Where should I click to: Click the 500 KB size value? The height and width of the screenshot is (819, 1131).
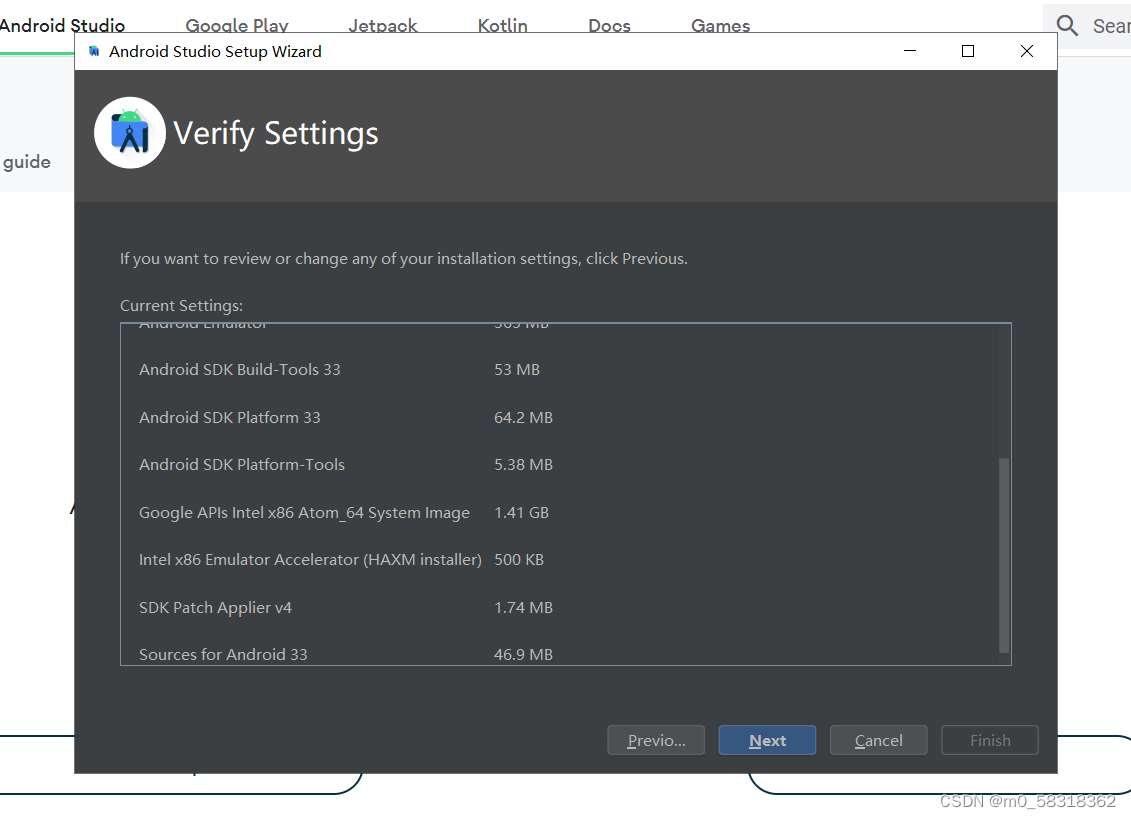(x=519, y=559)
